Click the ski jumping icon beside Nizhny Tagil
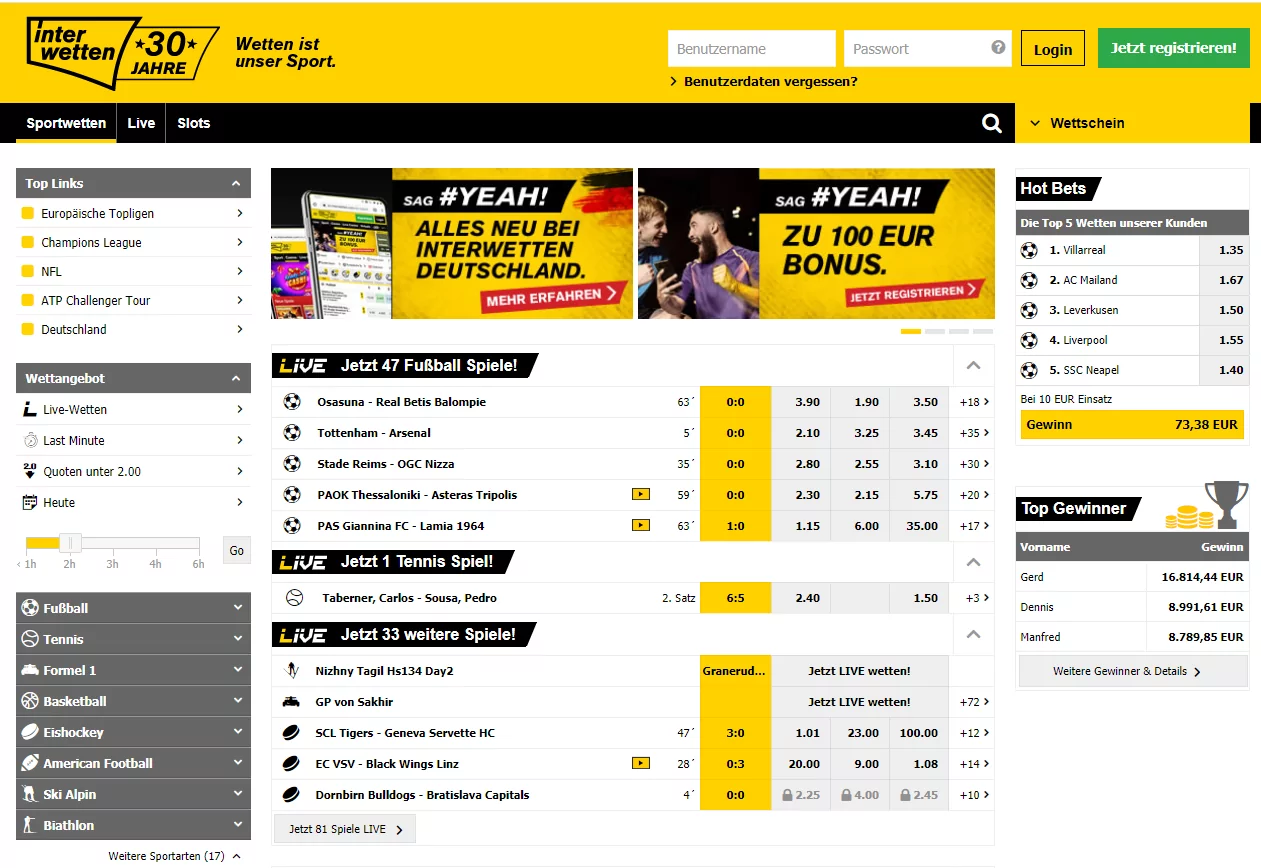 292,670
